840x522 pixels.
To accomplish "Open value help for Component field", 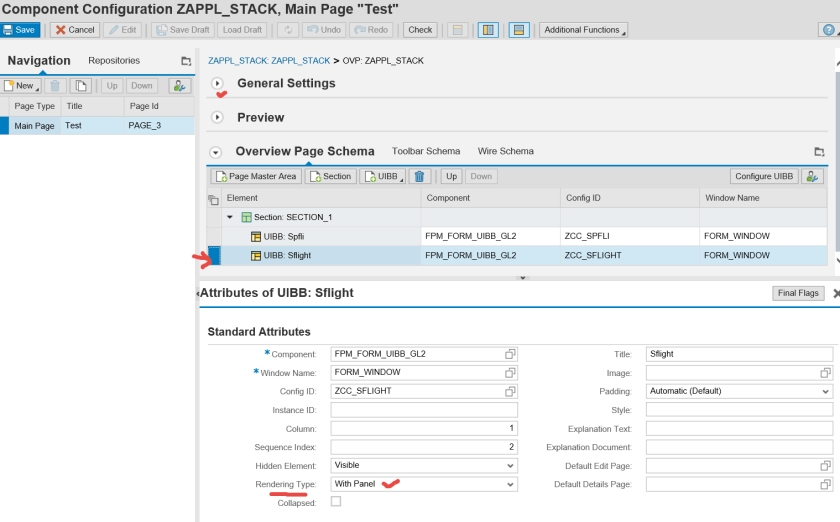I will click(510, 354).
